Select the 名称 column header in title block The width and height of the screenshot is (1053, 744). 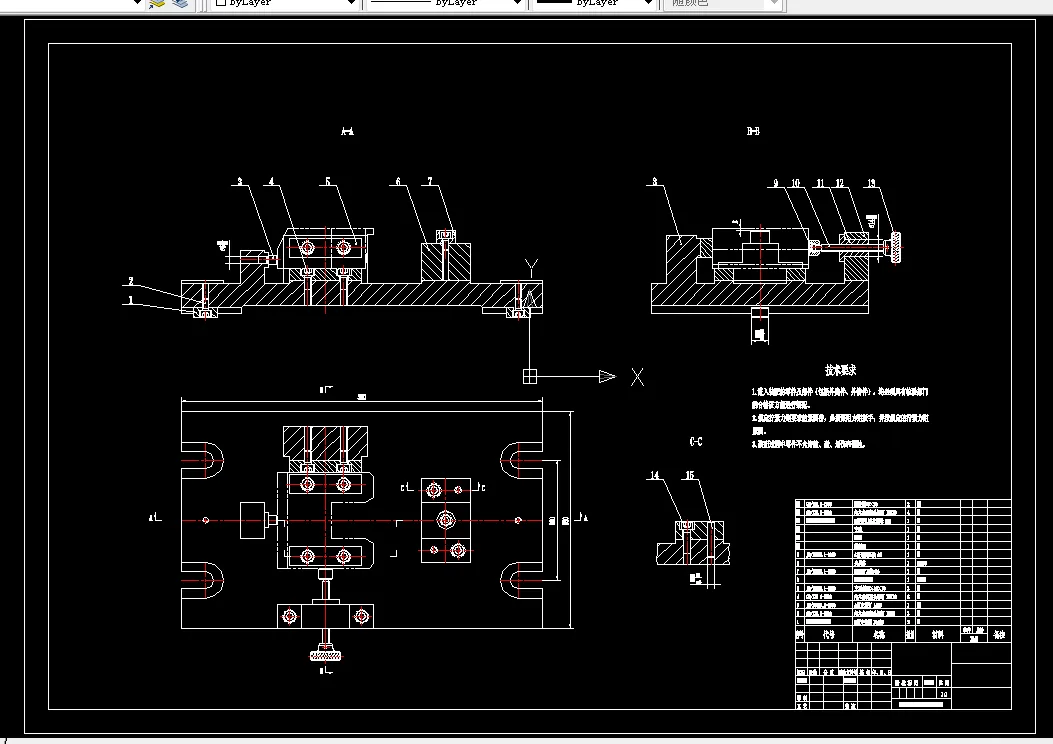879,635
